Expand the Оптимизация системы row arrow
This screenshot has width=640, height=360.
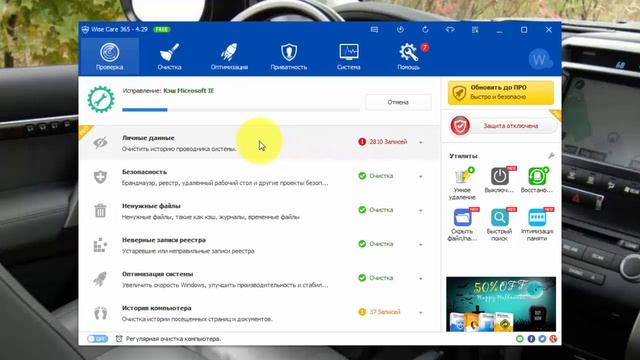pyautogui.click(x=420, y=278)
